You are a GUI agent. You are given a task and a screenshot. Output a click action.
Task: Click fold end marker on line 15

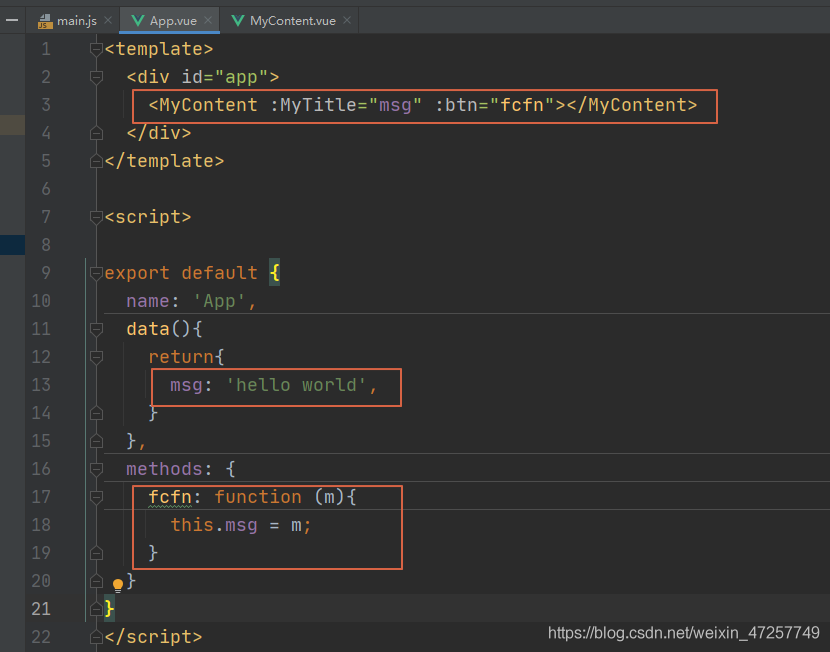96,441
